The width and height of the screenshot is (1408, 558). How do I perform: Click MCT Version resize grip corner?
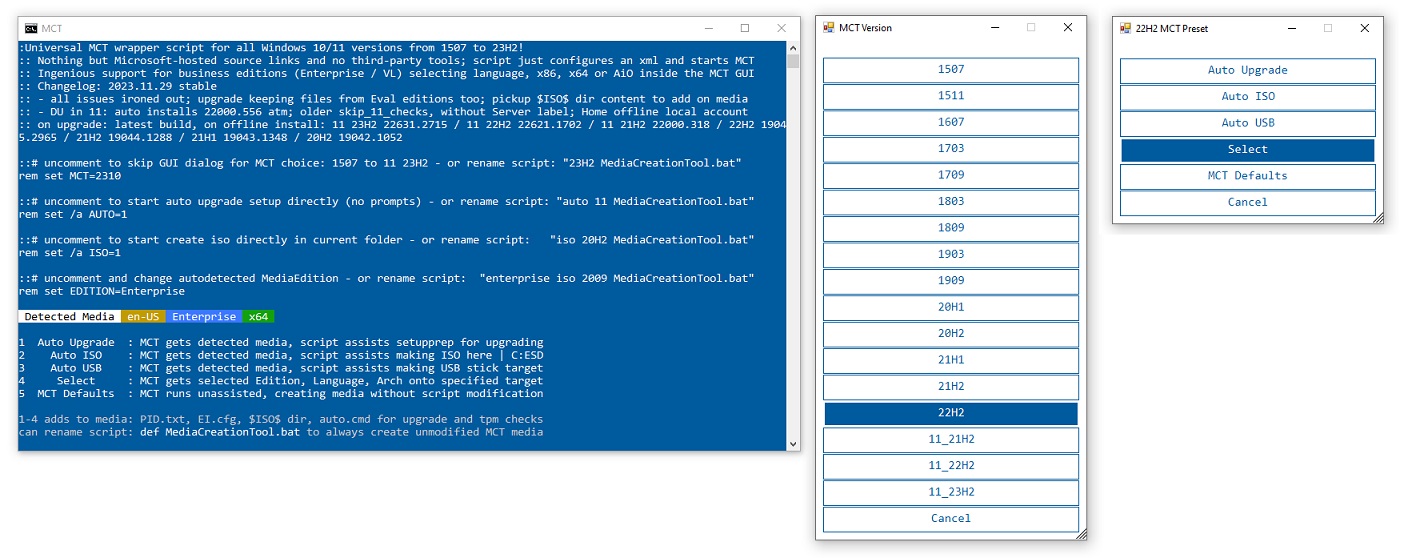click(x=1081, y=535)
